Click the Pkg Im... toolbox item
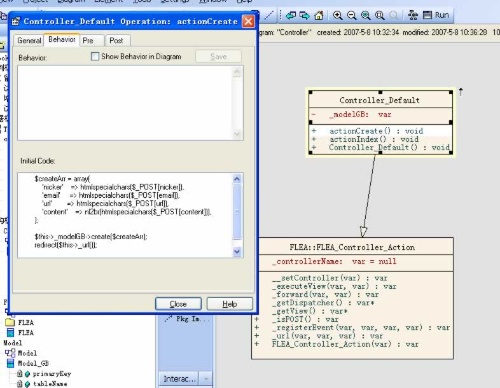Image resolution: width=500 pixels, height=388 pixels. coord(187,319)
